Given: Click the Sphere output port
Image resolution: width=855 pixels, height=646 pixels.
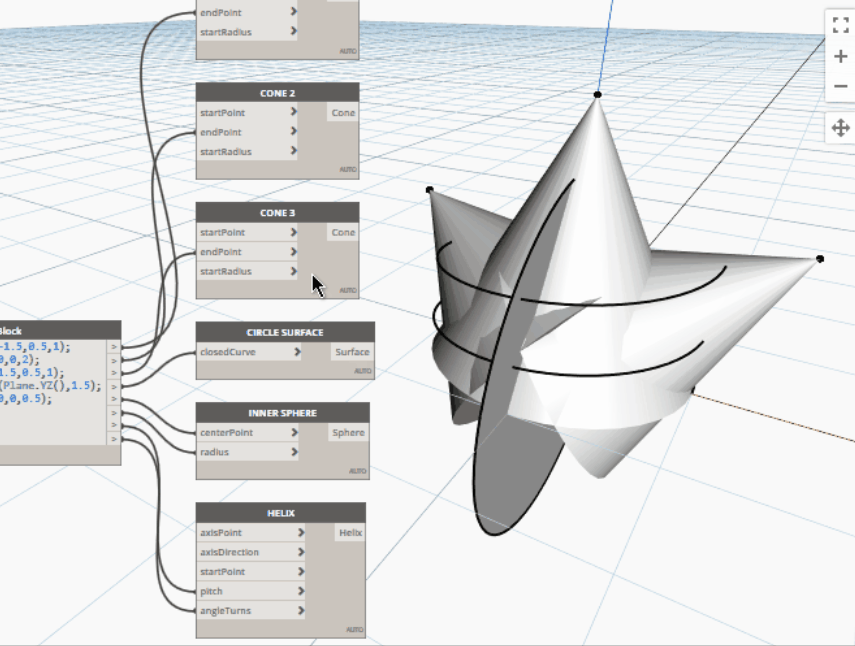Looking at the screenshot, I should [x=348, y=432].
